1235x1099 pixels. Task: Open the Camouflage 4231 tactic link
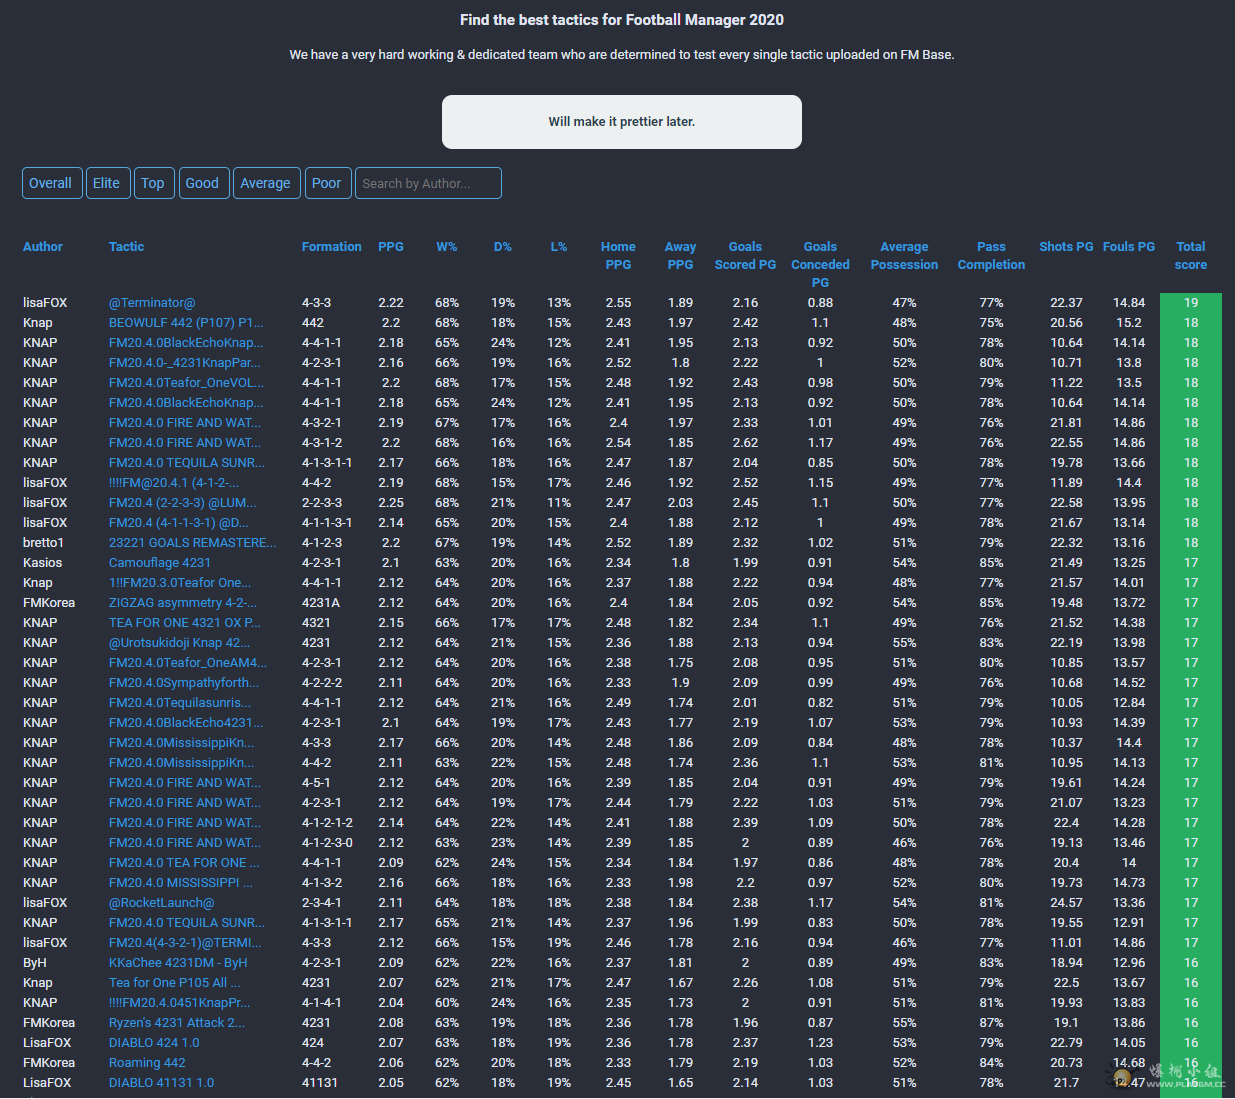(160, 563)
